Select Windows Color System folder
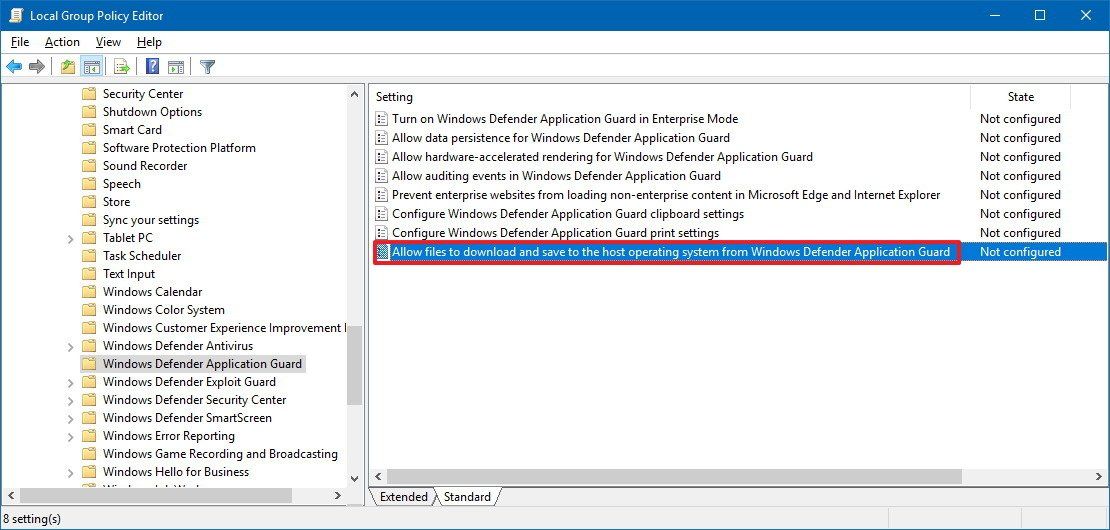This screenshot has width=1110, height=530. pyautogui.click(x=164, y=310)
